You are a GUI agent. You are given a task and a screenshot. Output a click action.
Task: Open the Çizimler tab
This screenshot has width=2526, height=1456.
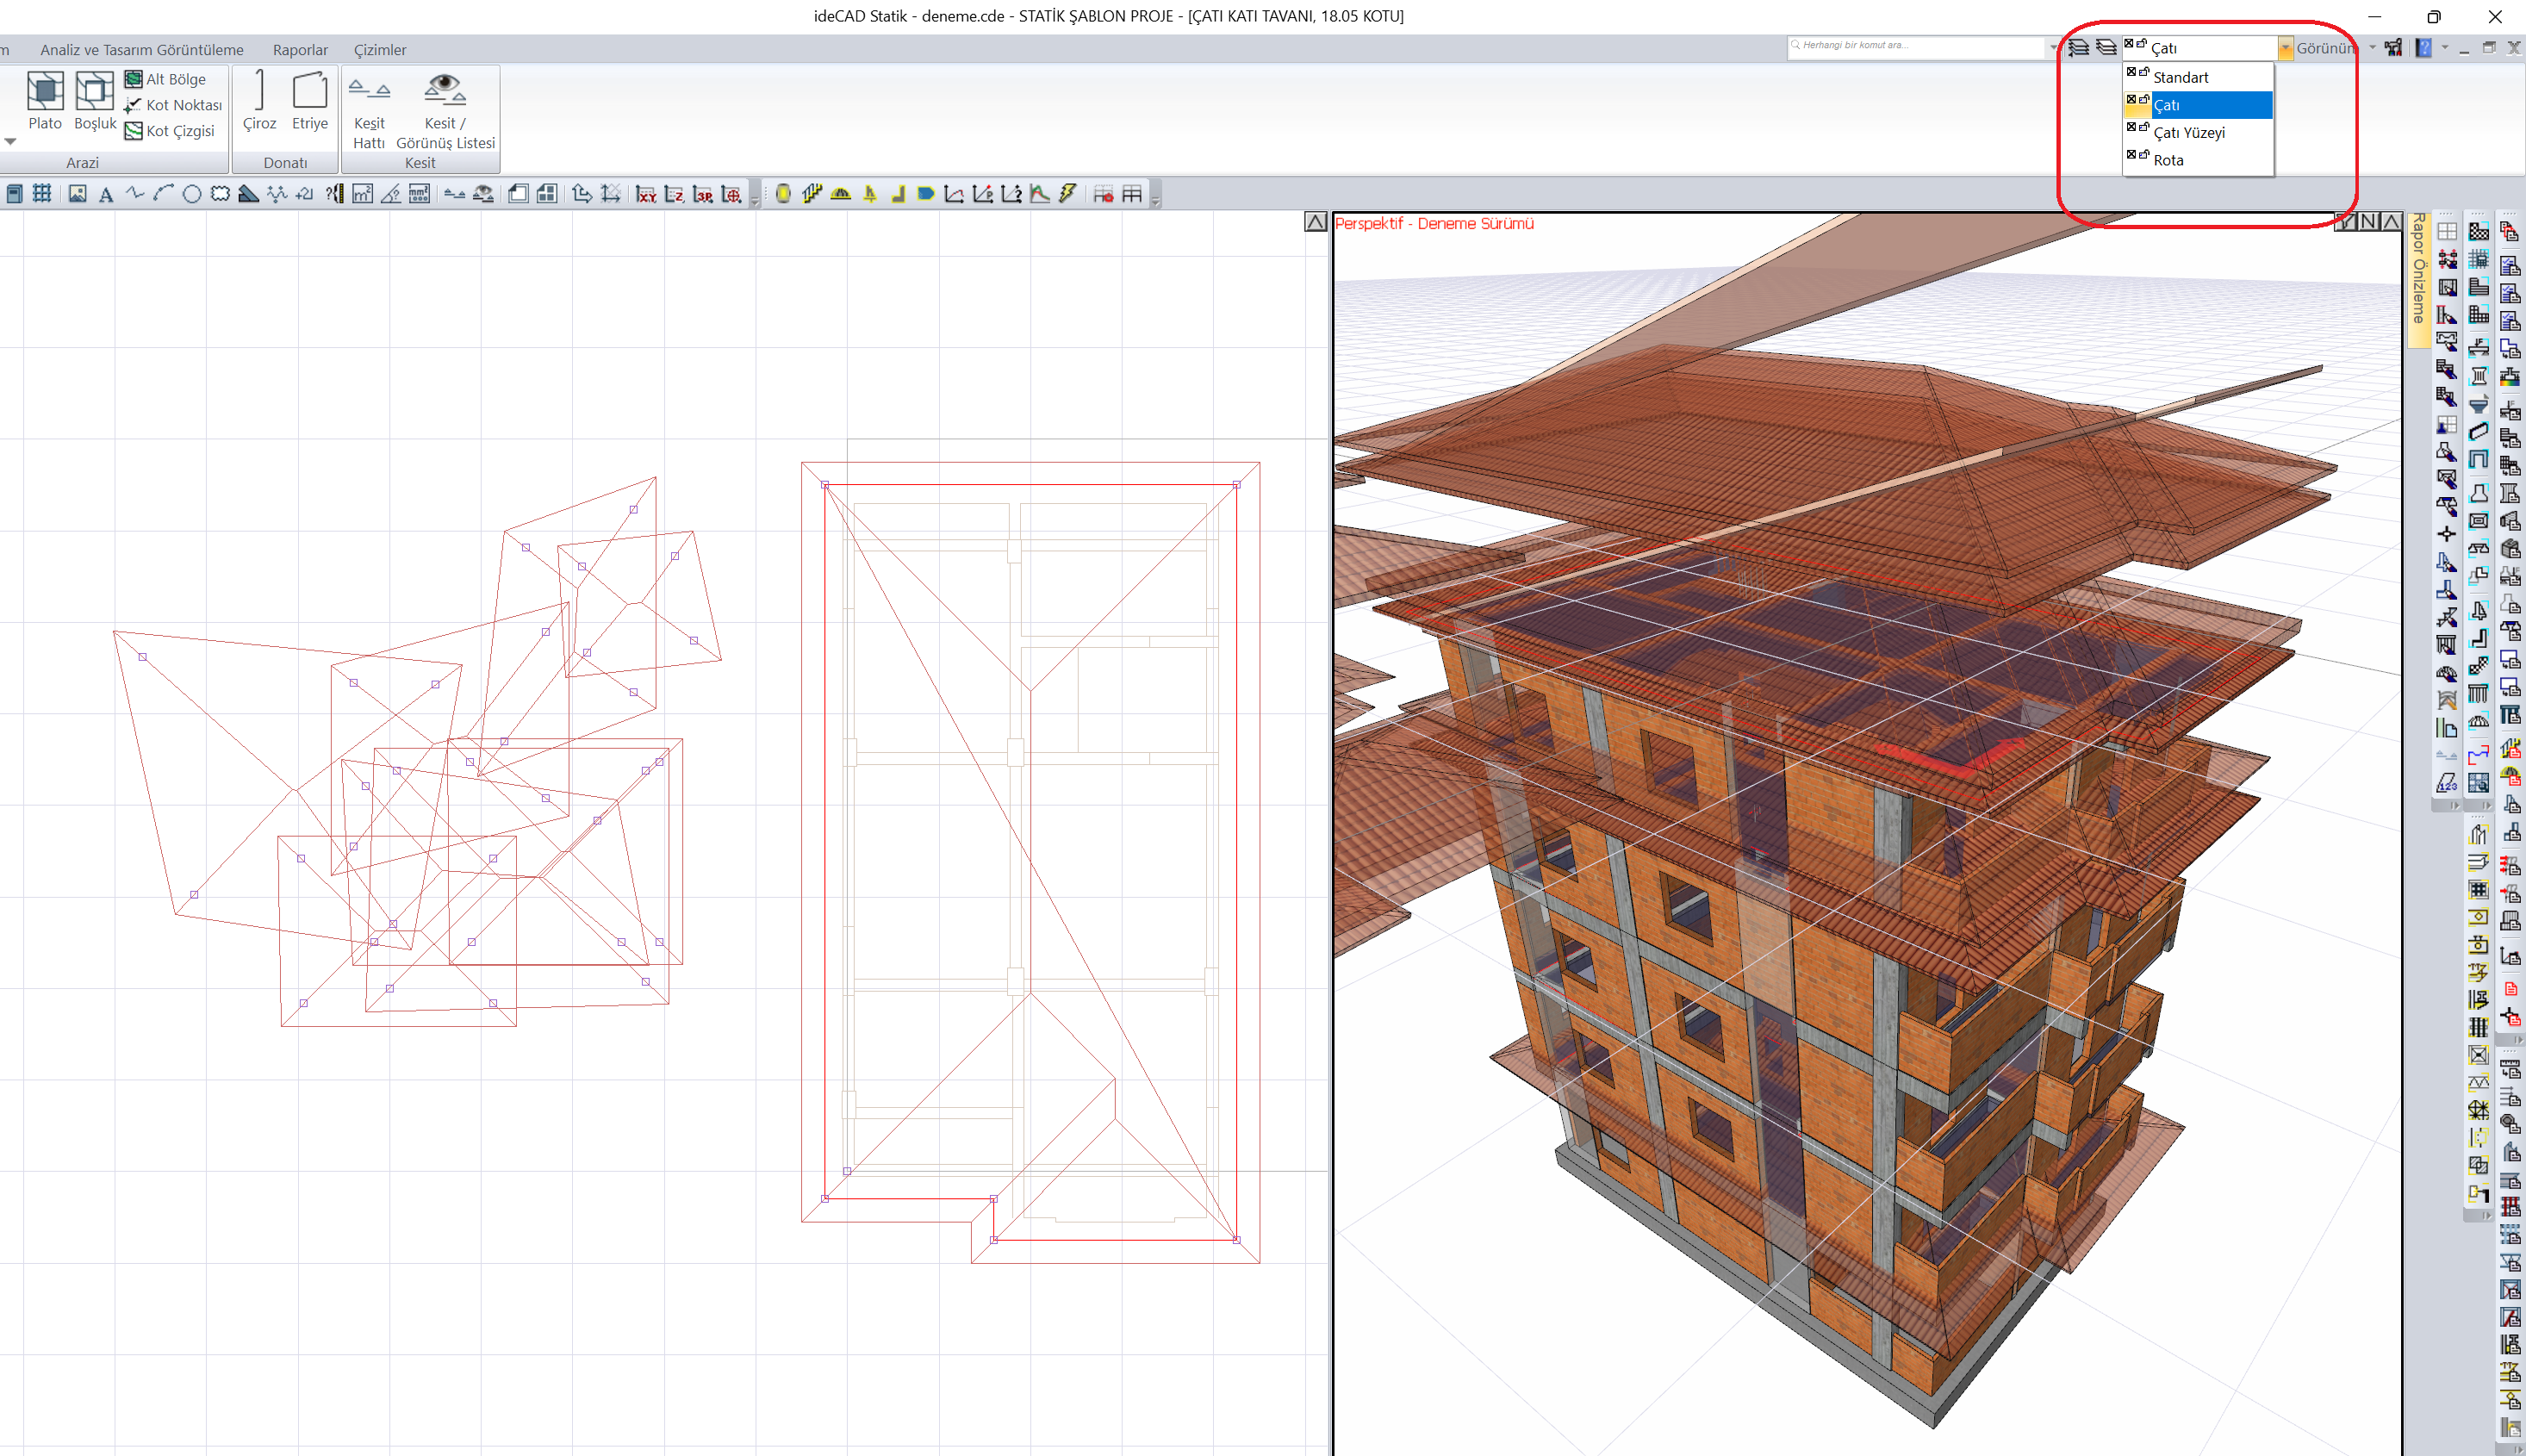pos(380,50)
